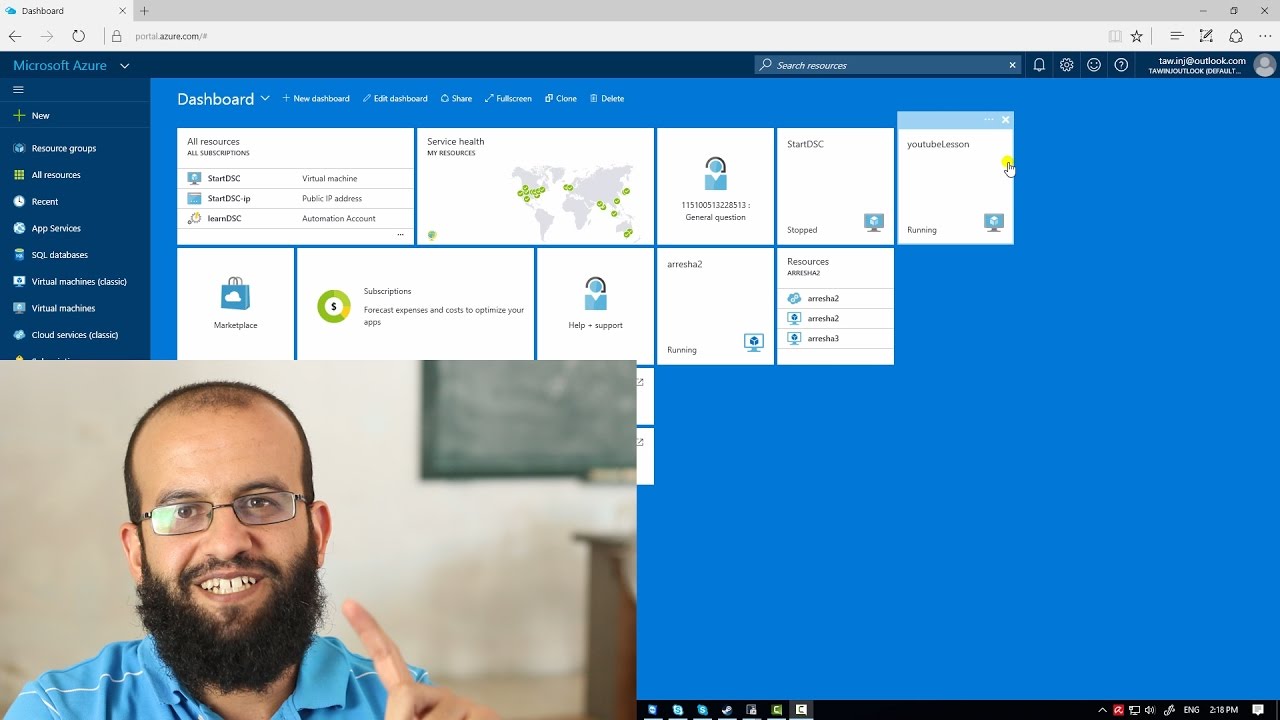Open Steam in the taskbar
The image size is (1280, 720).
727,710
